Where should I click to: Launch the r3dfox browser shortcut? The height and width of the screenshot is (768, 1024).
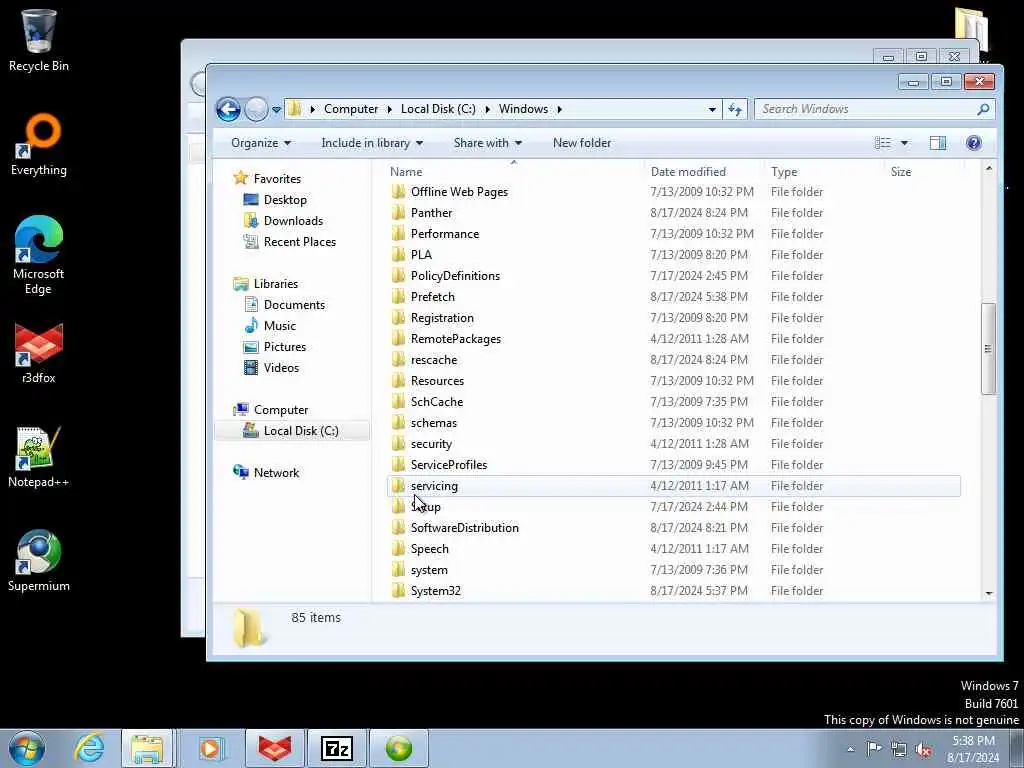(39, 353)
